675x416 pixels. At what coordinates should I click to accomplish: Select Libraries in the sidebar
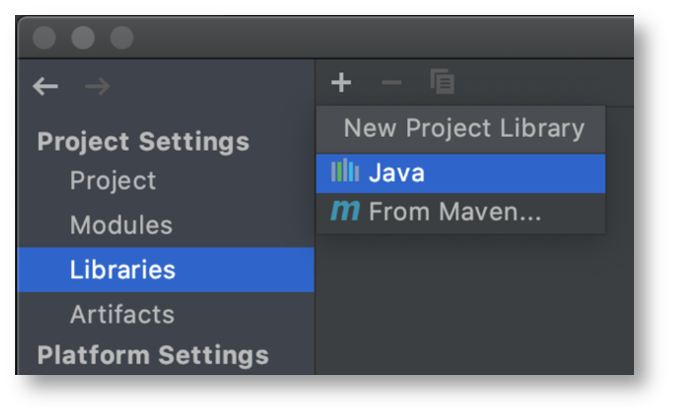pyautogui.click(x=166, y=270)
